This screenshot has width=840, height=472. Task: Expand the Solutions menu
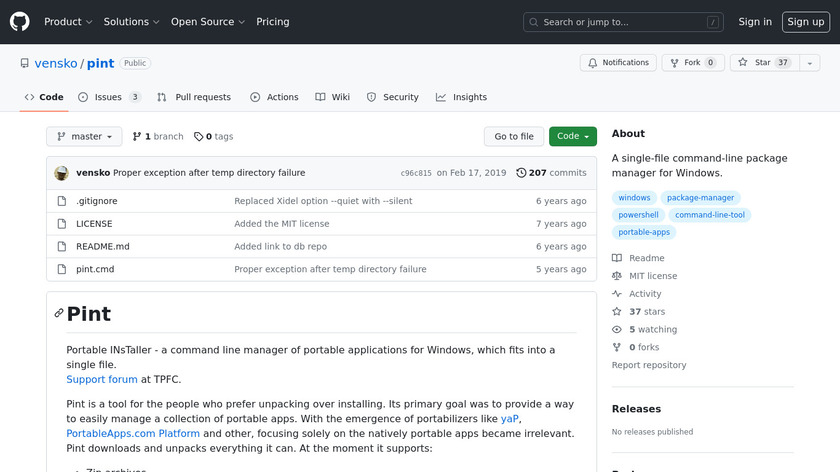[131, 22]
